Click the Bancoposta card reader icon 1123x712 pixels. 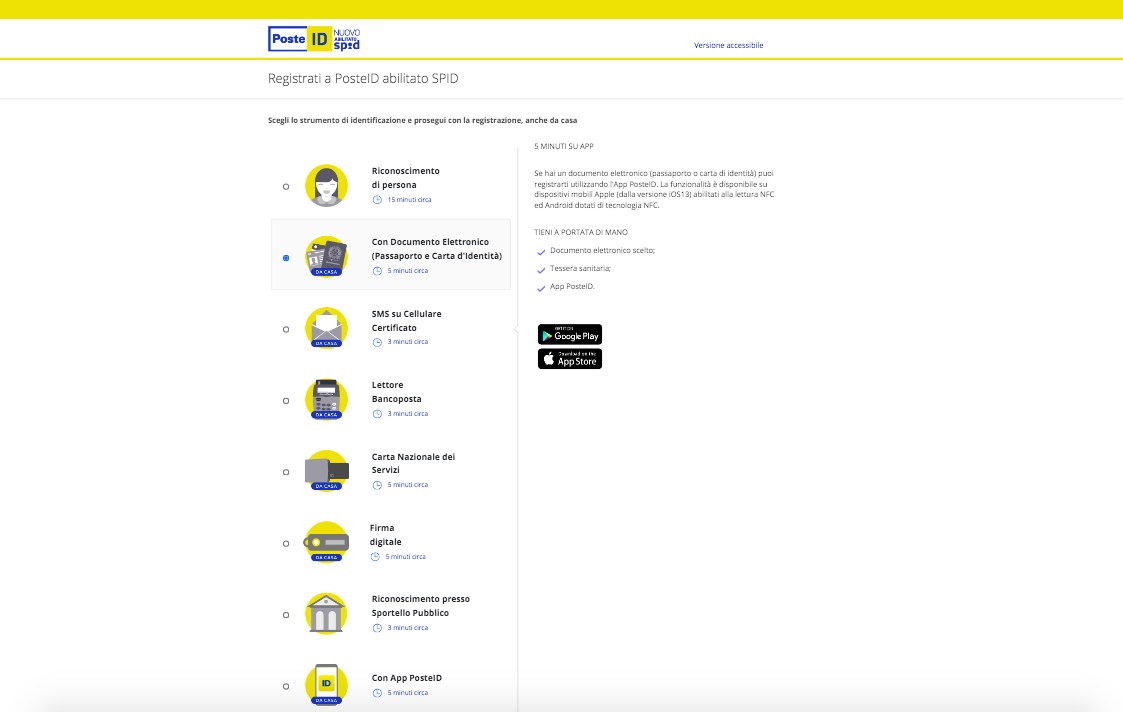[327, 399]
